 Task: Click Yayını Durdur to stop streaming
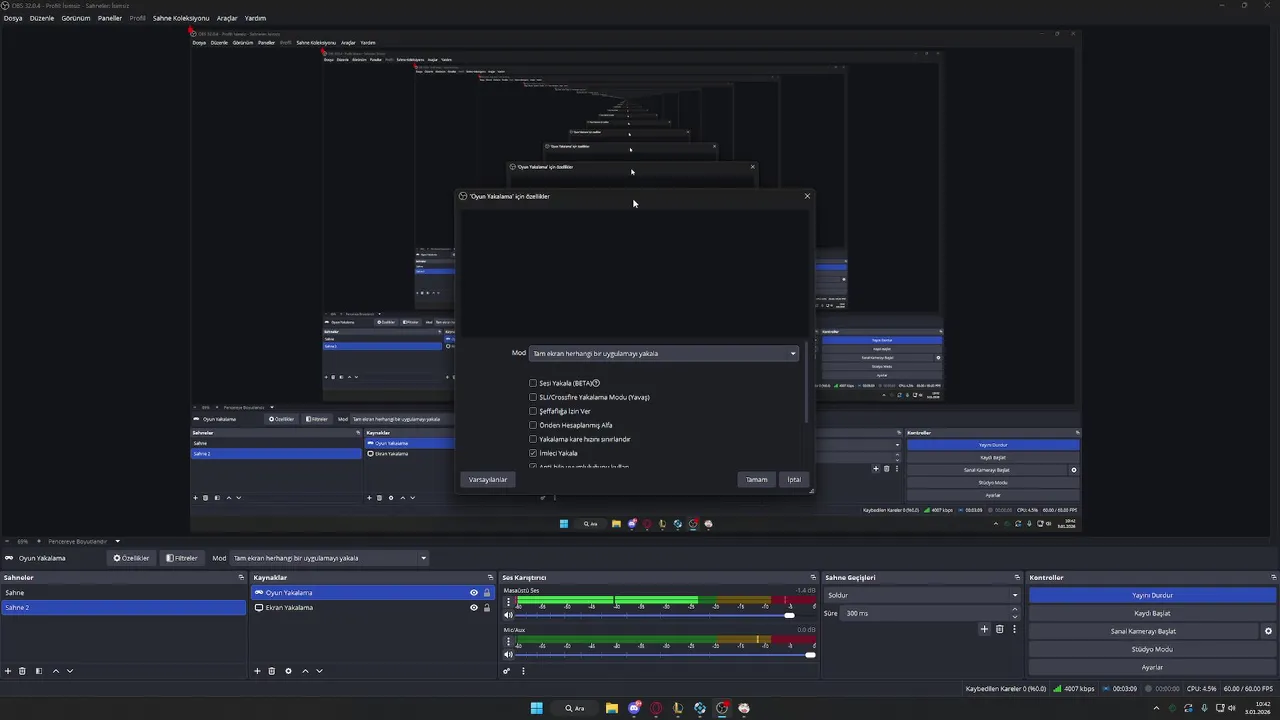pos(1152,595)
